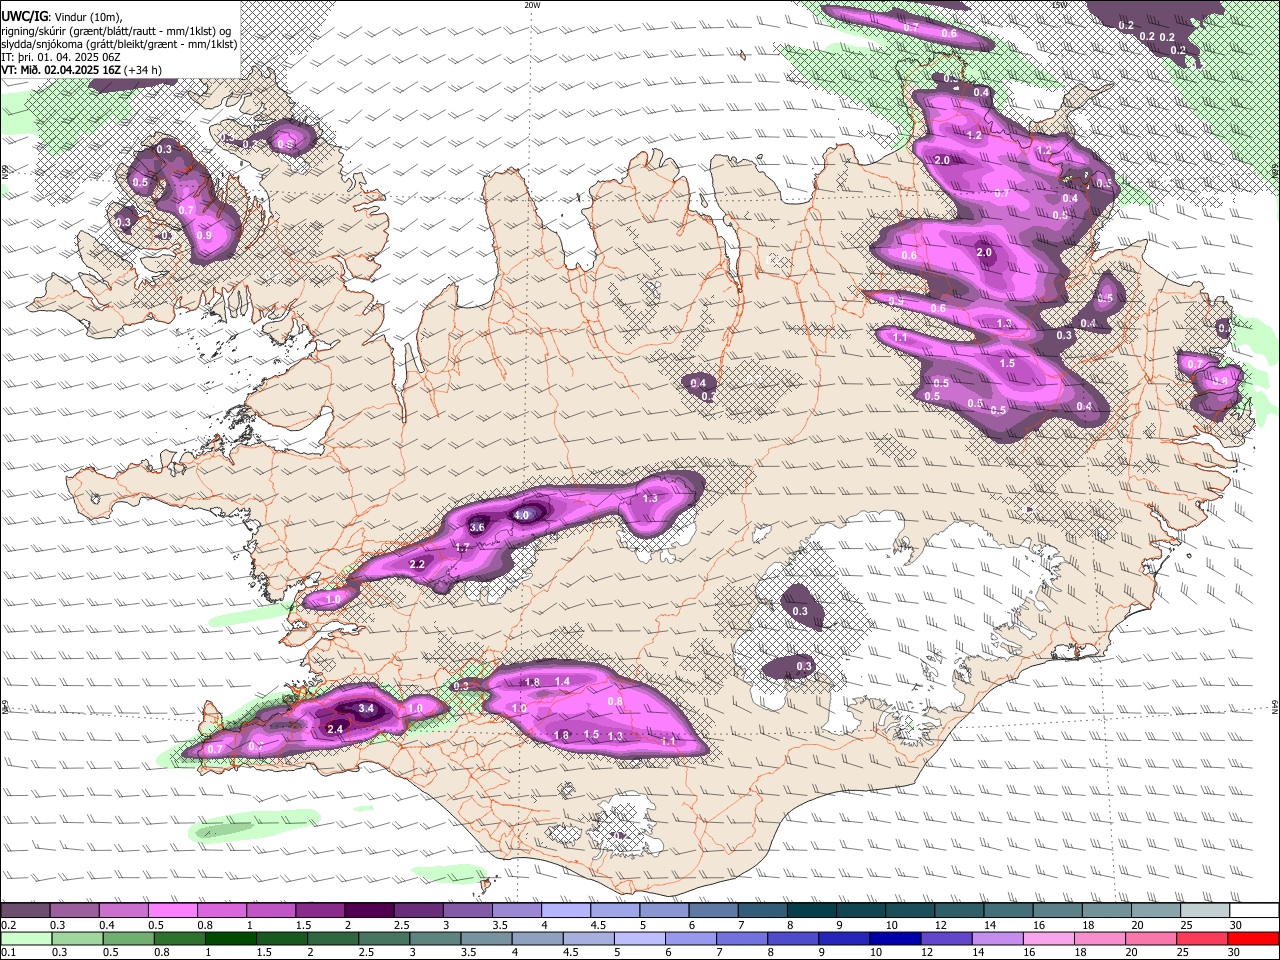The image size is (1280, 960).
Task: Select the 'slydda/snjókoma' legend description line
Action: tap(119, 44)
